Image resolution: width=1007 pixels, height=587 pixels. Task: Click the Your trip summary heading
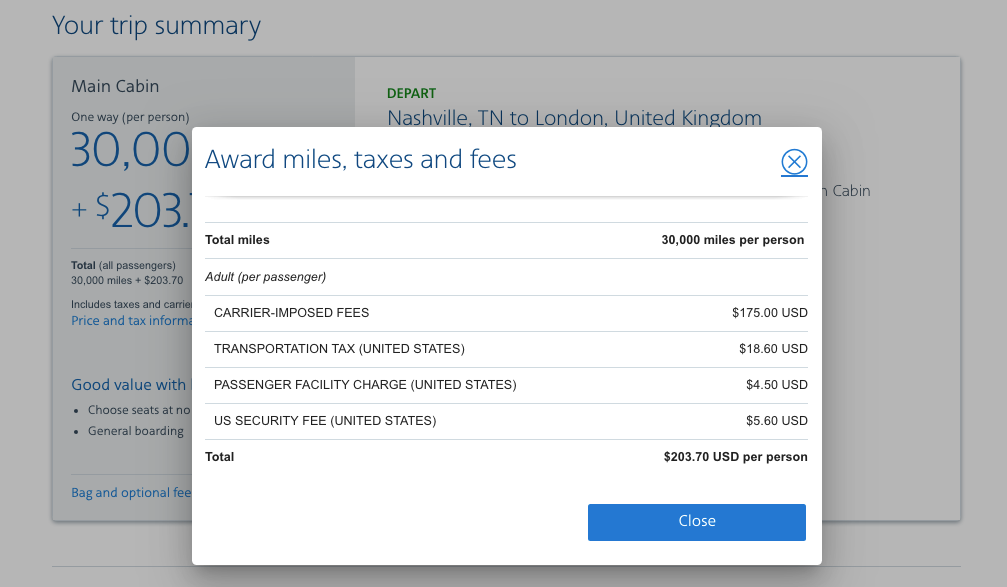coord(156,26)
